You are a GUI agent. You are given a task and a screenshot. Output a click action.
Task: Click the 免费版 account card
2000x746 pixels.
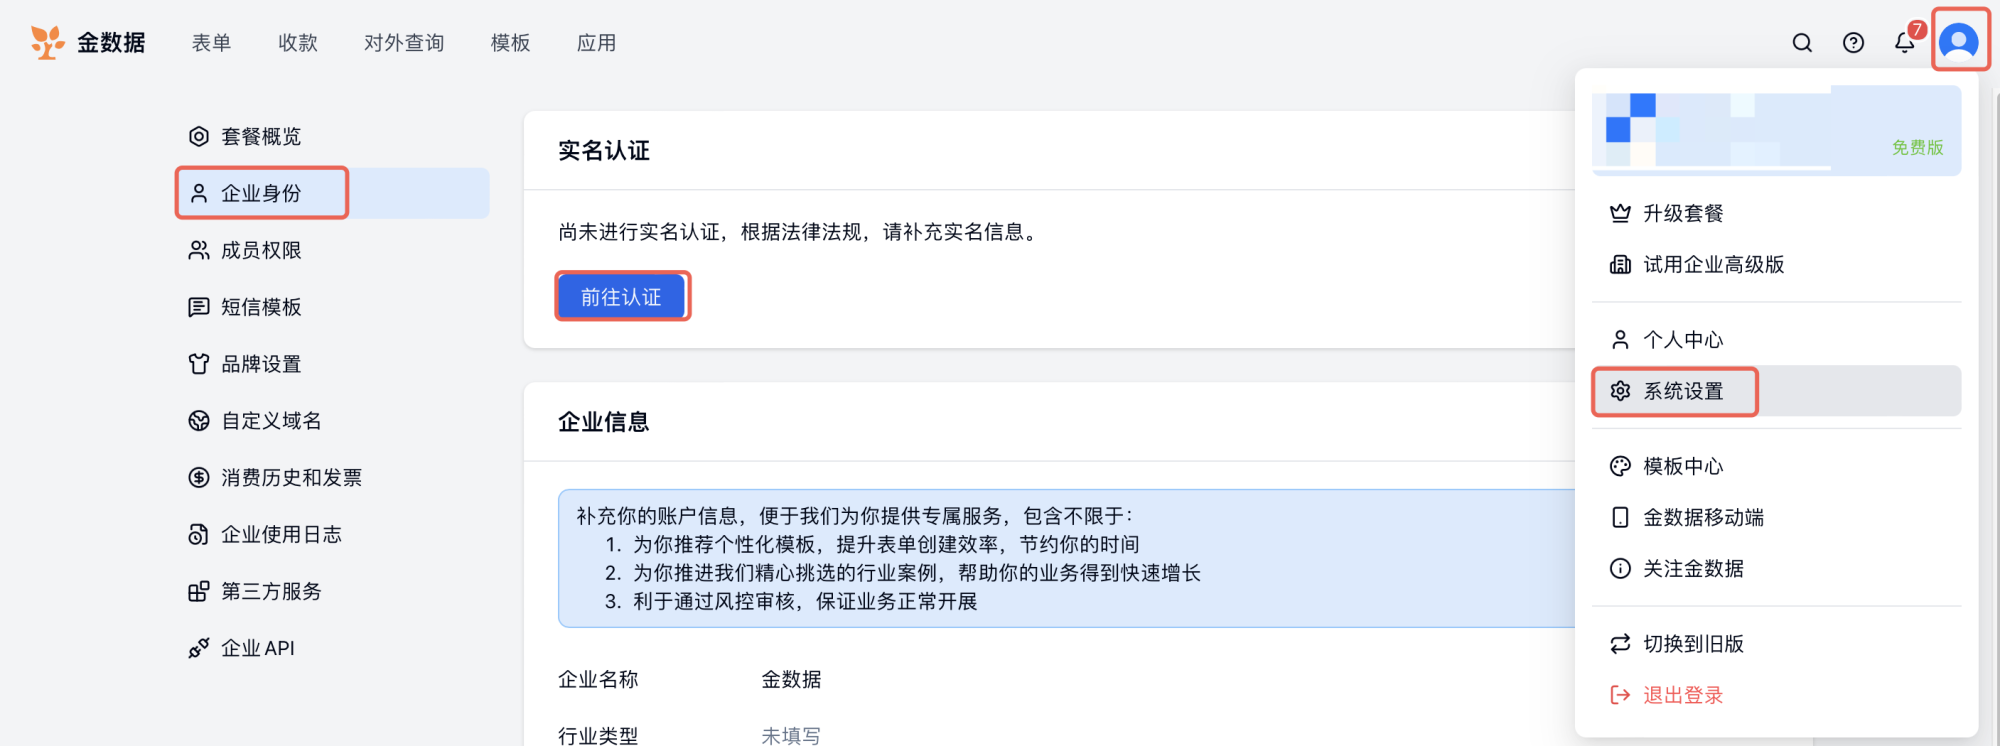point(1776,130)
